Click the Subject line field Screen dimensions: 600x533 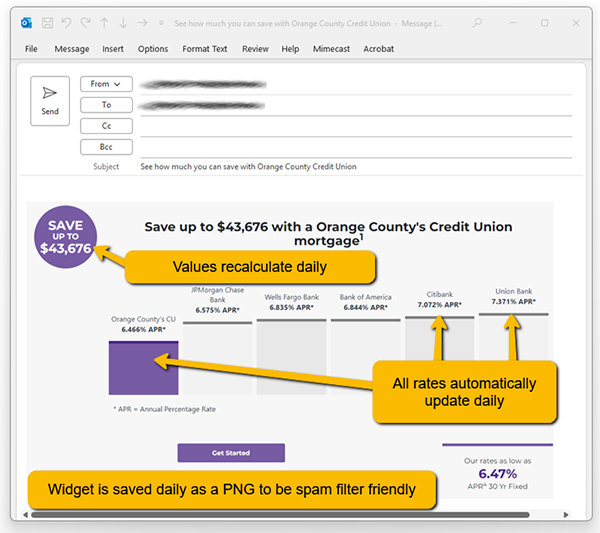tap(350, 167)
